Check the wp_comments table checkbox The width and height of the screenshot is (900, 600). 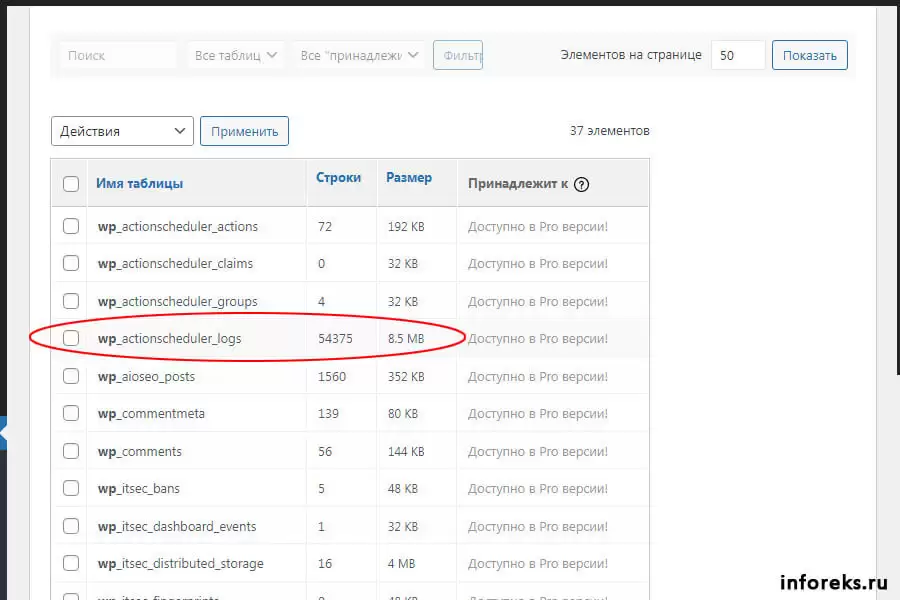[71, 451]
